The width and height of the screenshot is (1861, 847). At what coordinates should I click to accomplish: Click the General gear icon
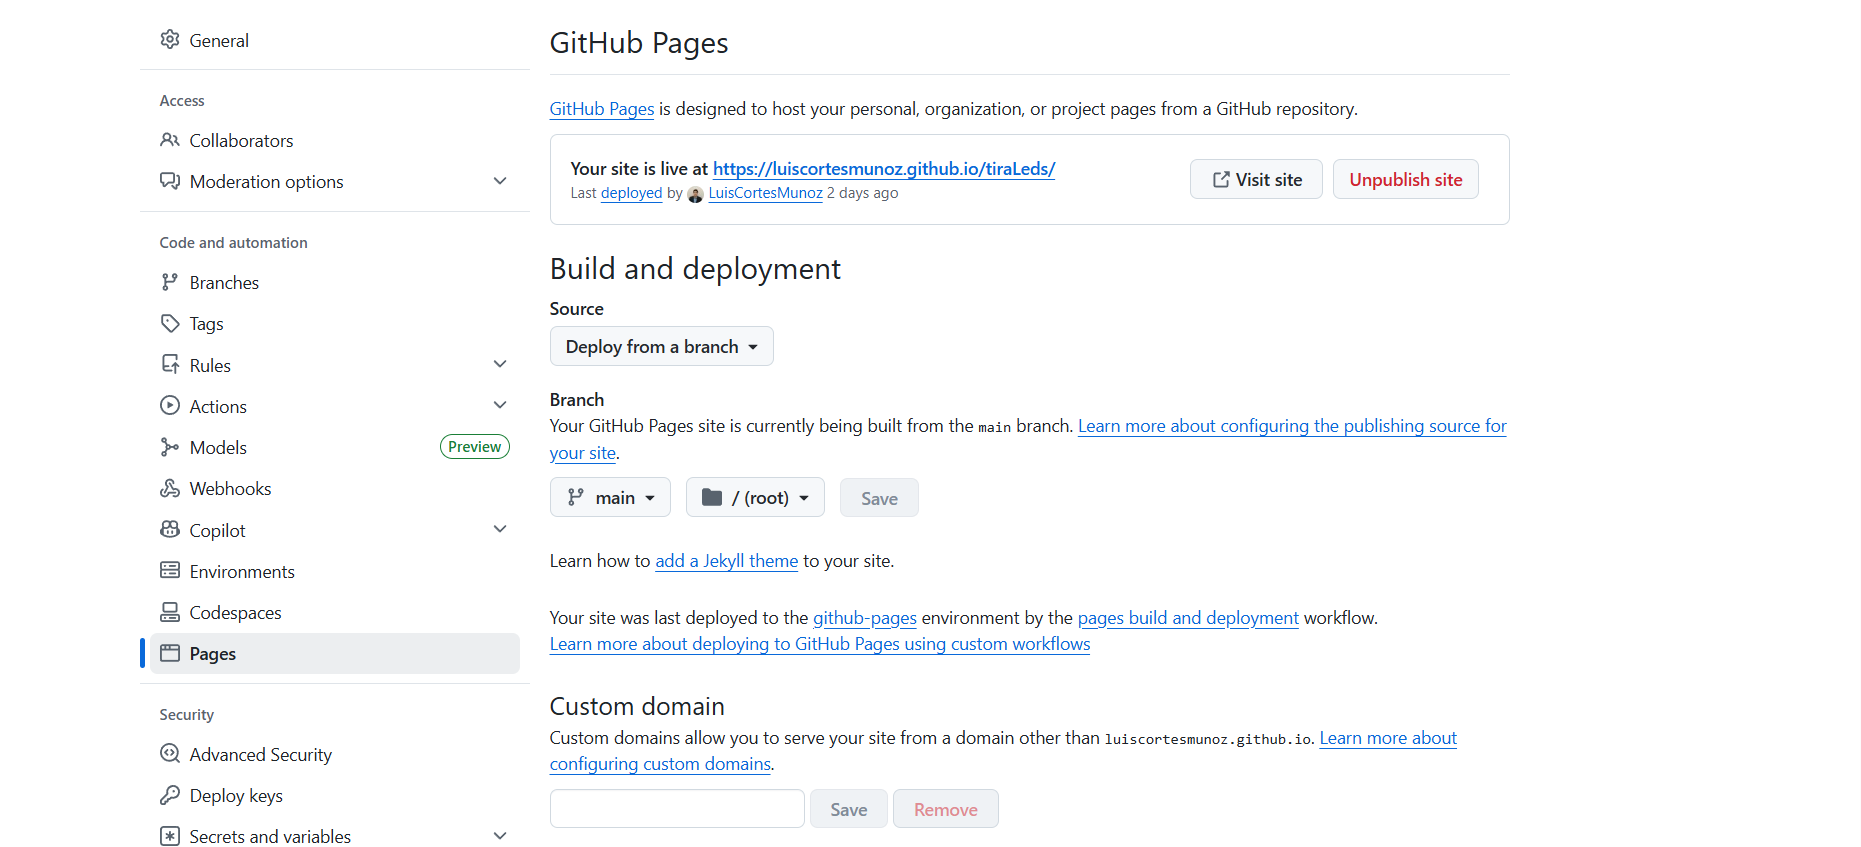[170, 40]
